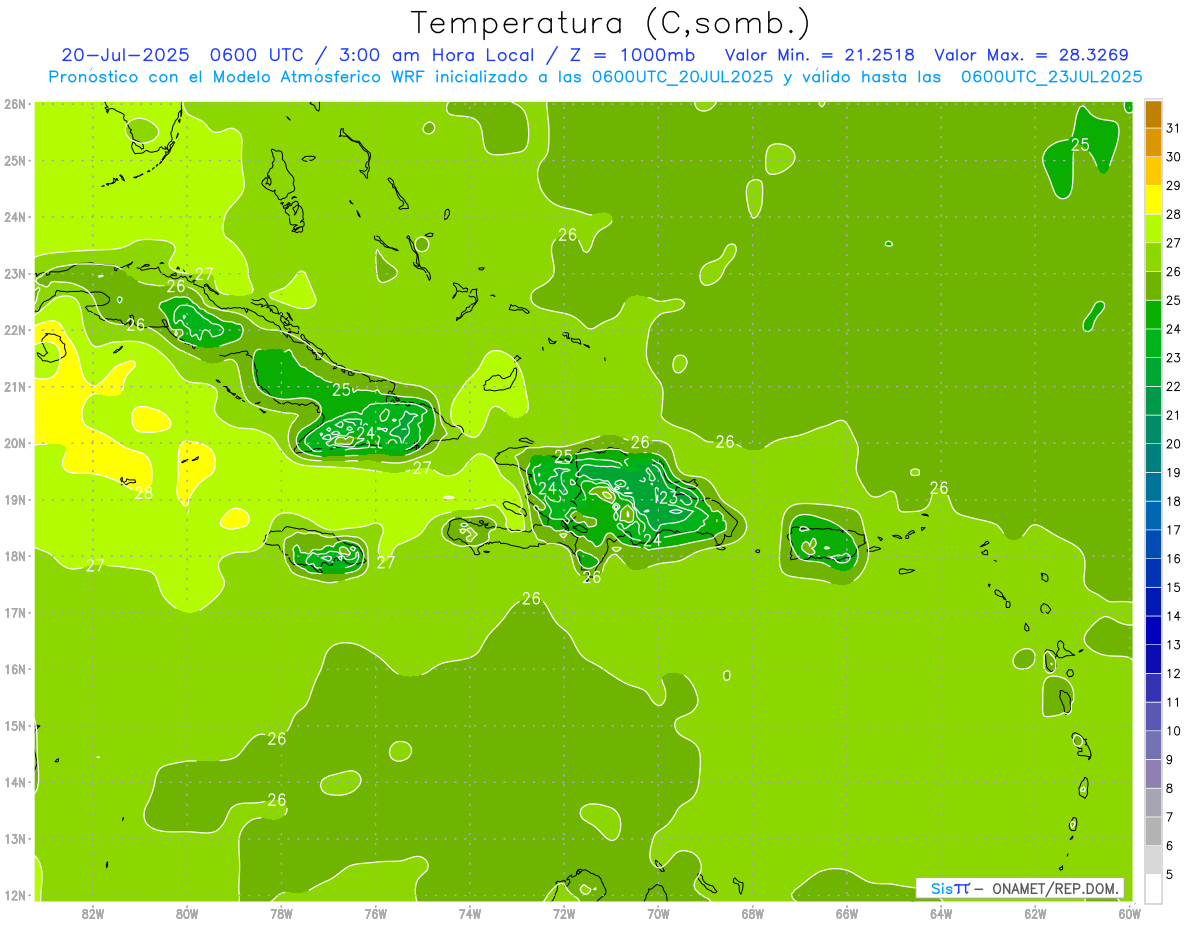The image size is (1200, 927).
Task: Click the '23' contour label over Hispaniola
Action: (x=668, y=497)
